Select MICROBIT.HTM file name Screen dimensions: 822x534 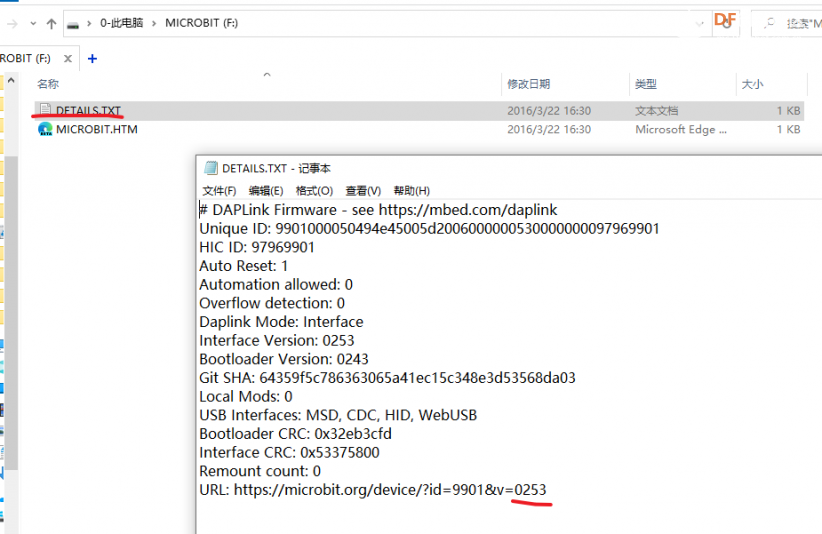97,129
